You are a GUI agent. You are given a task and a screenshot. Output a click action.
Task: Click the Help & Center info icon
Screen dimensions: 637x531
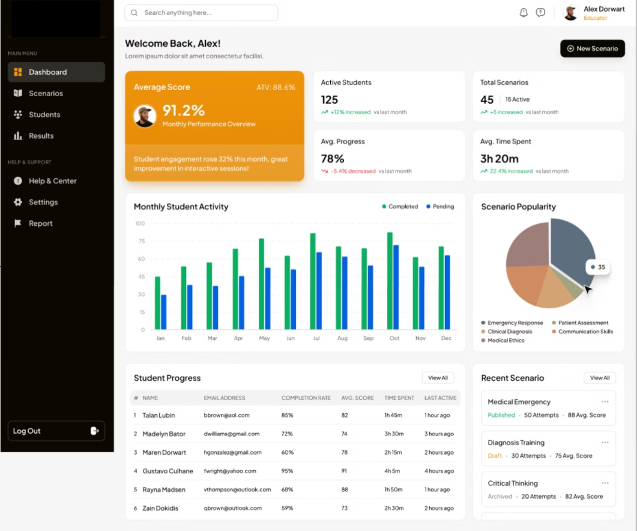[18, 181]
